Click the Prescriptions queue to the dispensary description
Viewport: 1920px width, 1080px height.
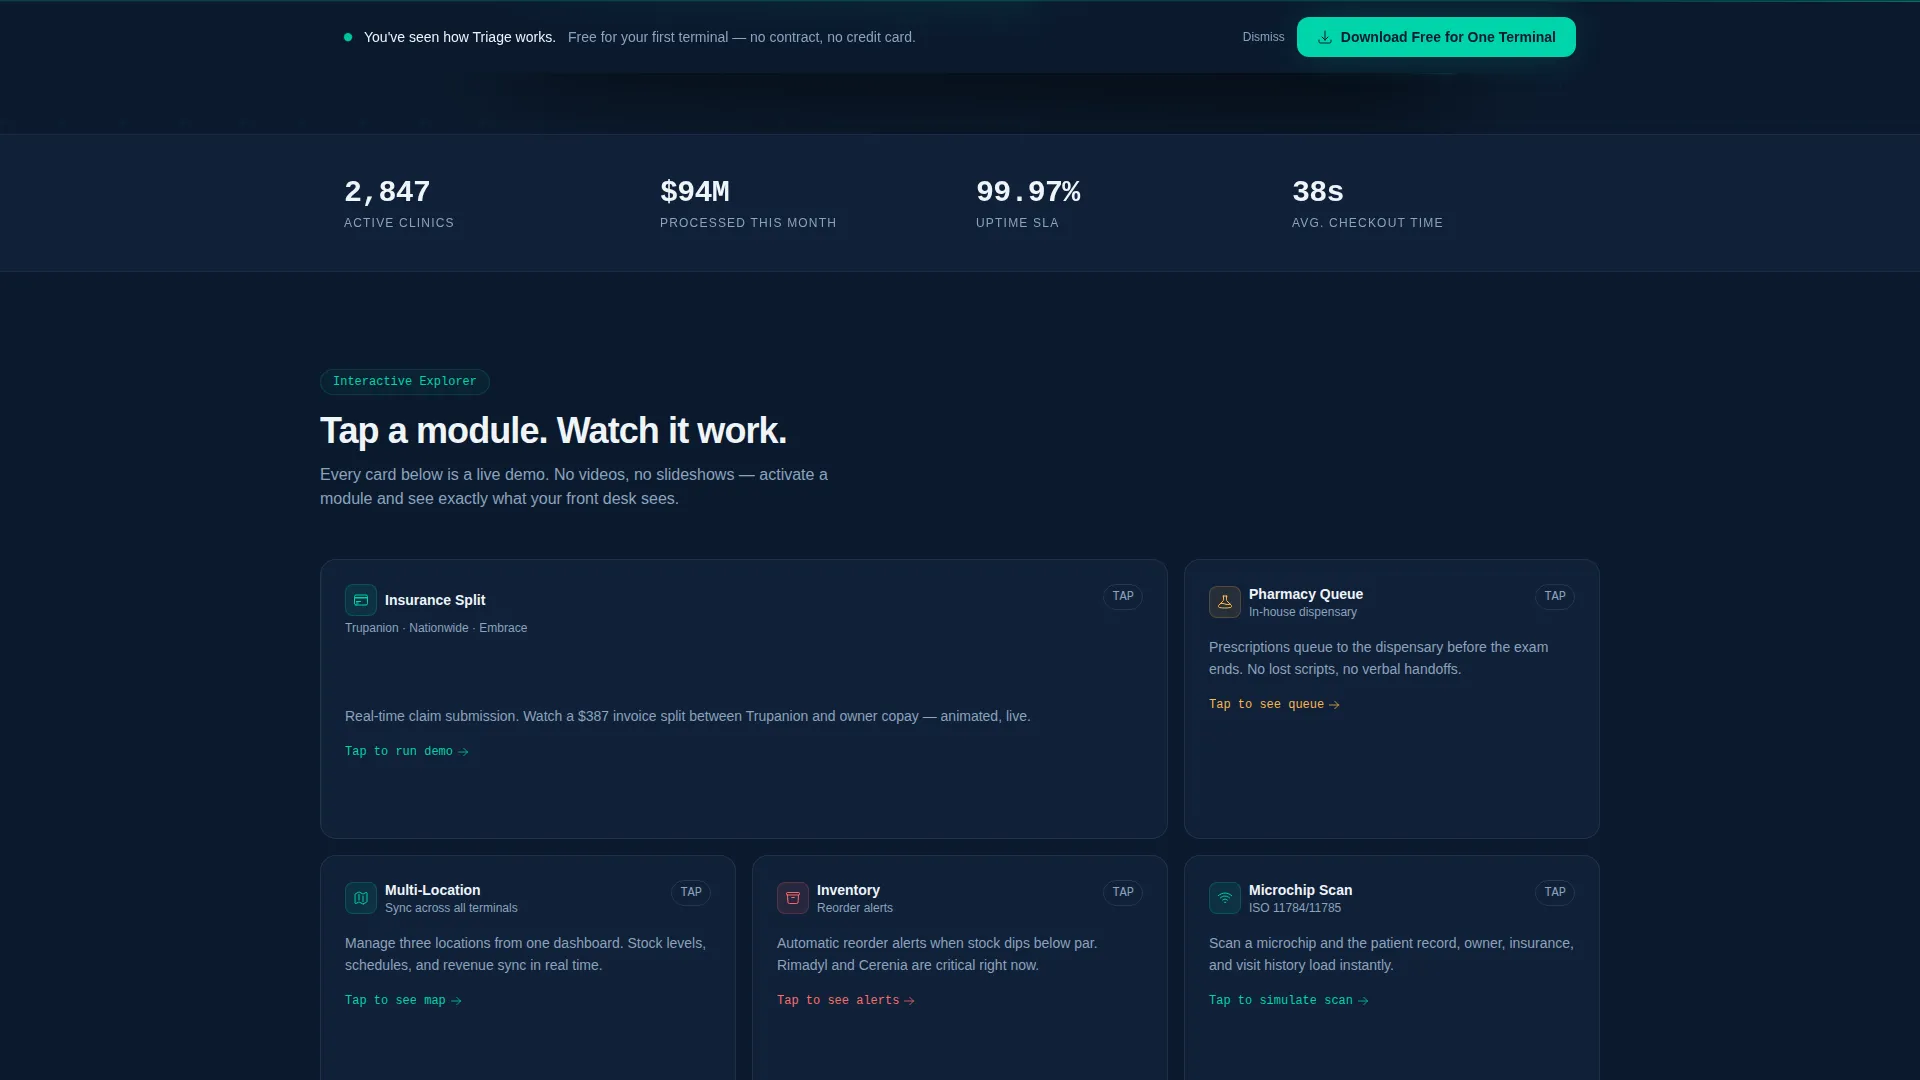[x=1378, y=658]
